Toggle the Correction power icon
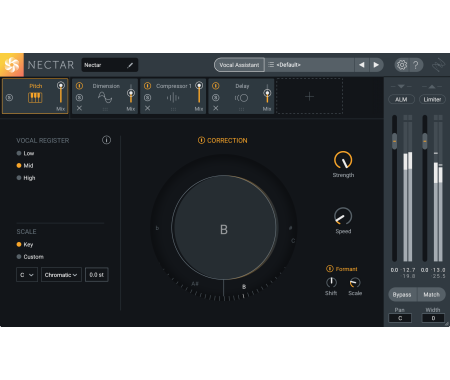 [201, 140]
